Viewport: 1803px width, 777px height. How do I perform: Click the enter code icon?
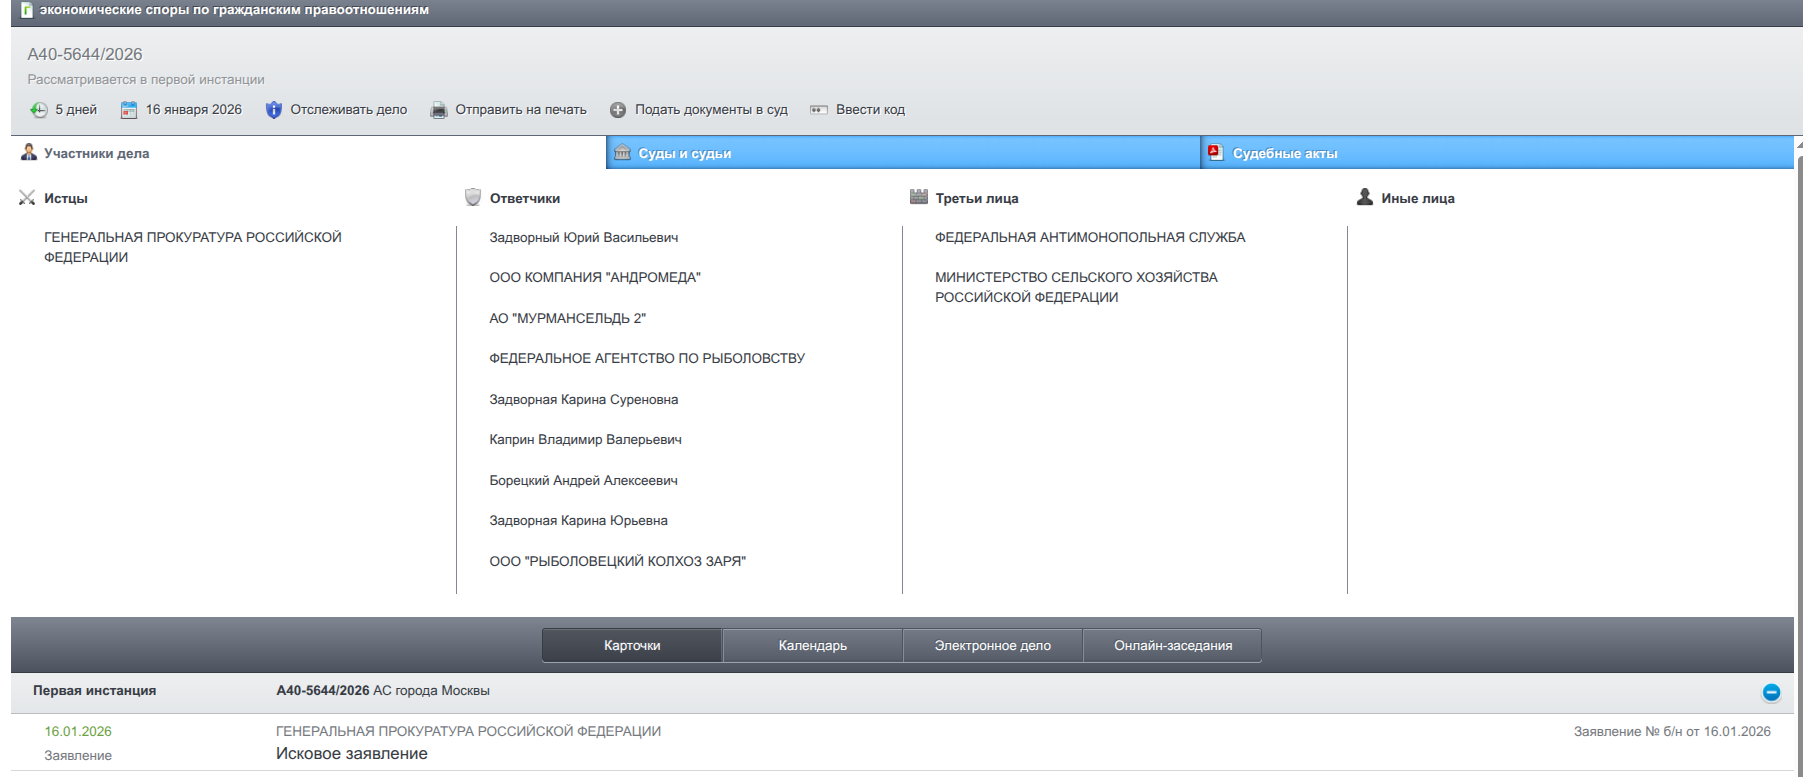click(x=818, y=110)
